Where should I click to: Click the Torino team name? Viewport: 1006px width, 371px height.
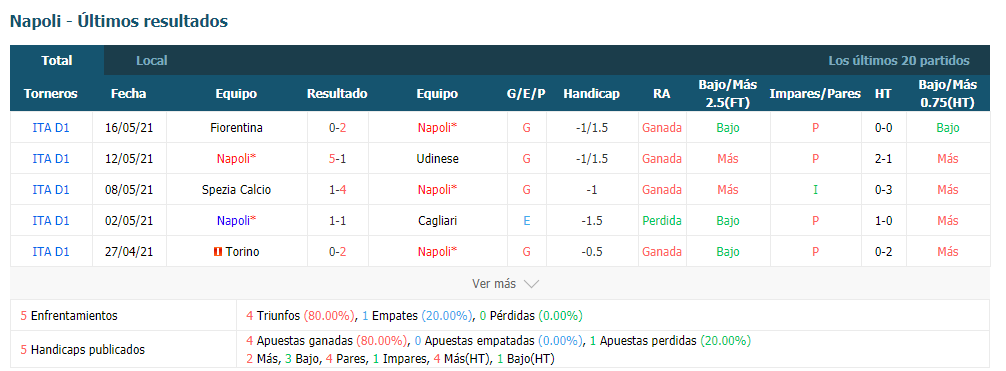(243, 252)
